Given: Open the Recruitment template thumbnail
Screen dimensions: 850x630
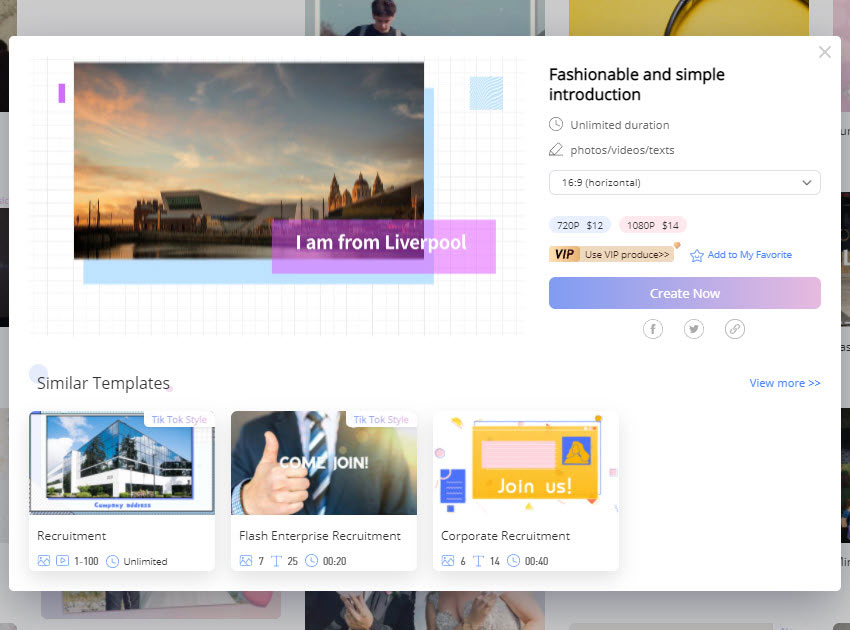Looking at the screenshot, I should pos(122,463).
